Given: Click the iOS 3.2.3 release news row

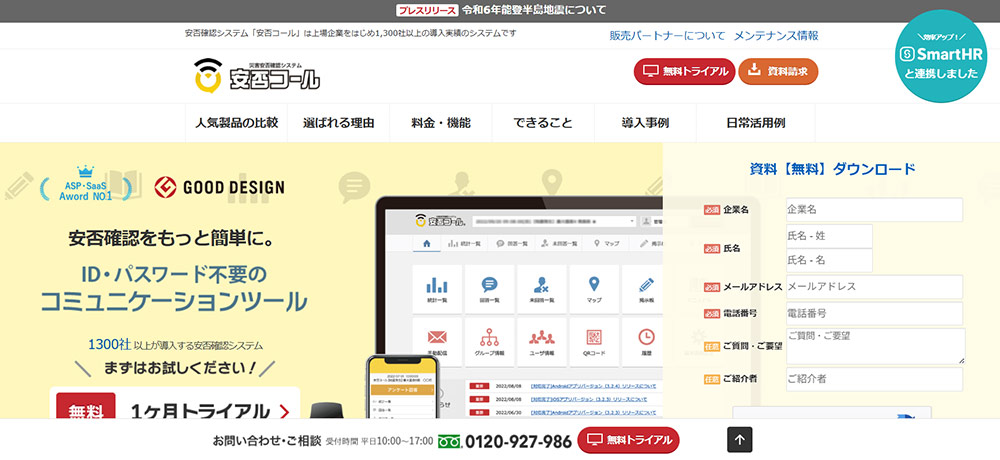Looking at the screenshot, I should [563, 399].
